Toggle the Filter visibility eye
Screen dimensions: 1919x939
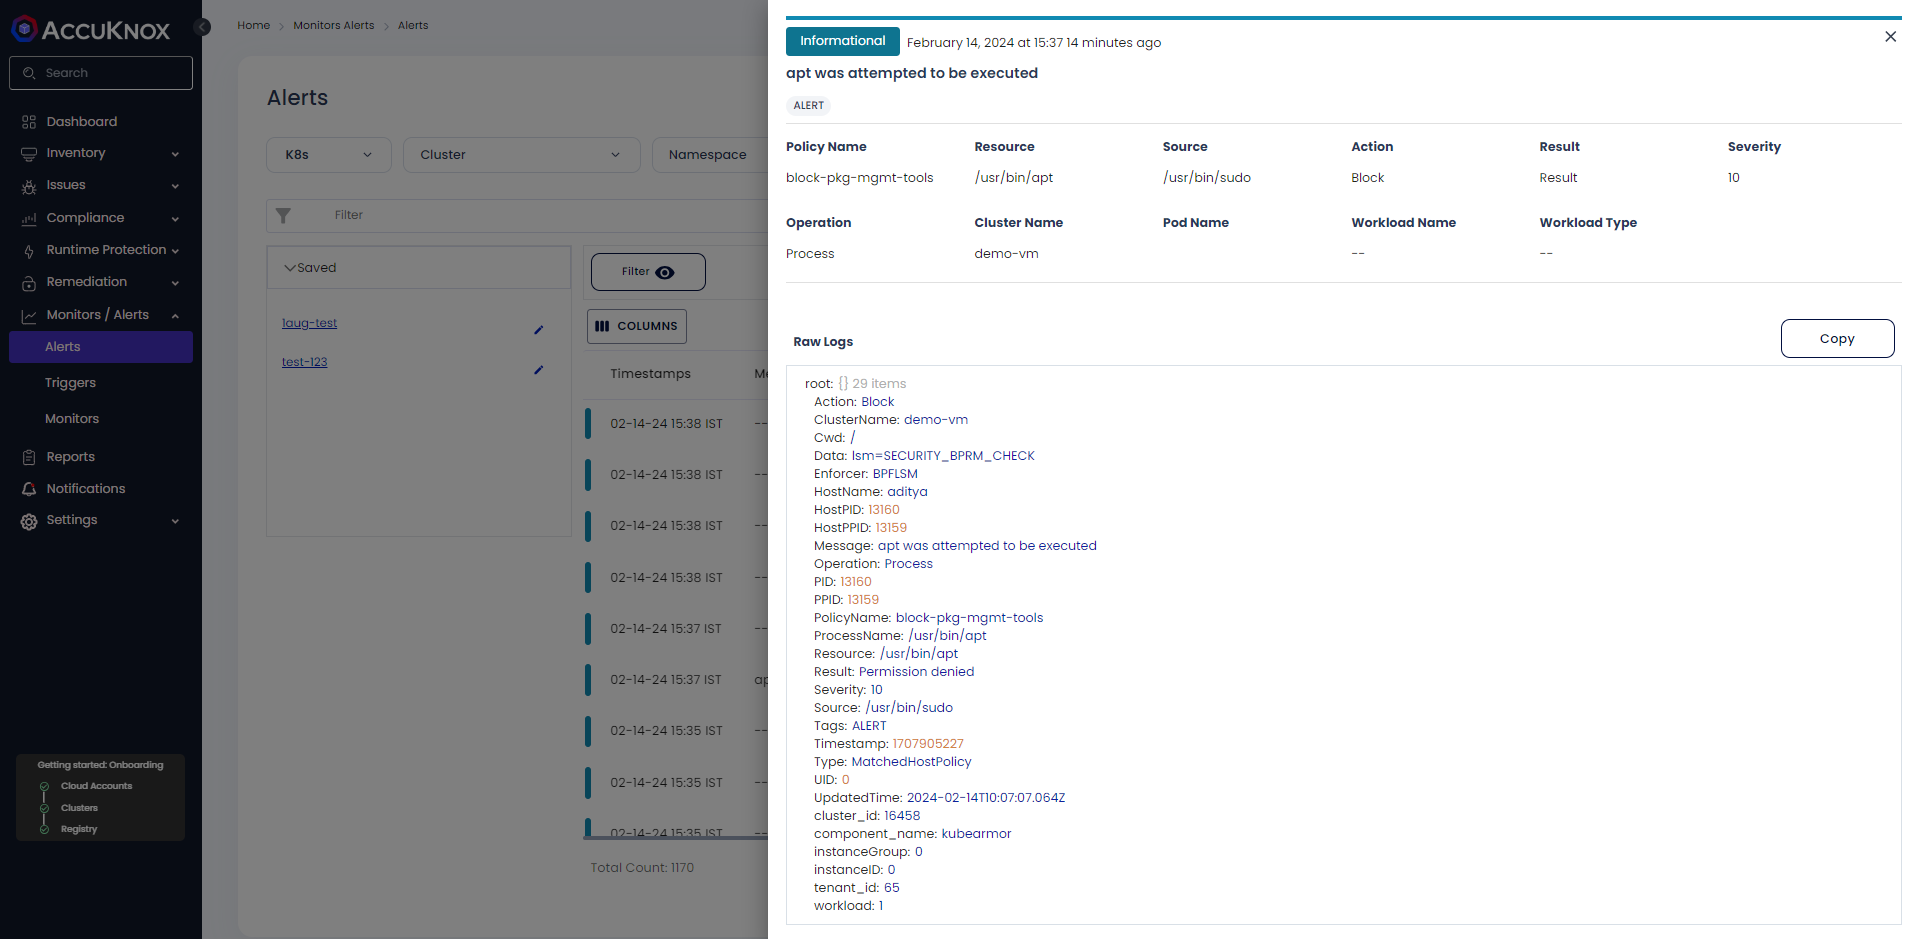click(x=663, y=271)
